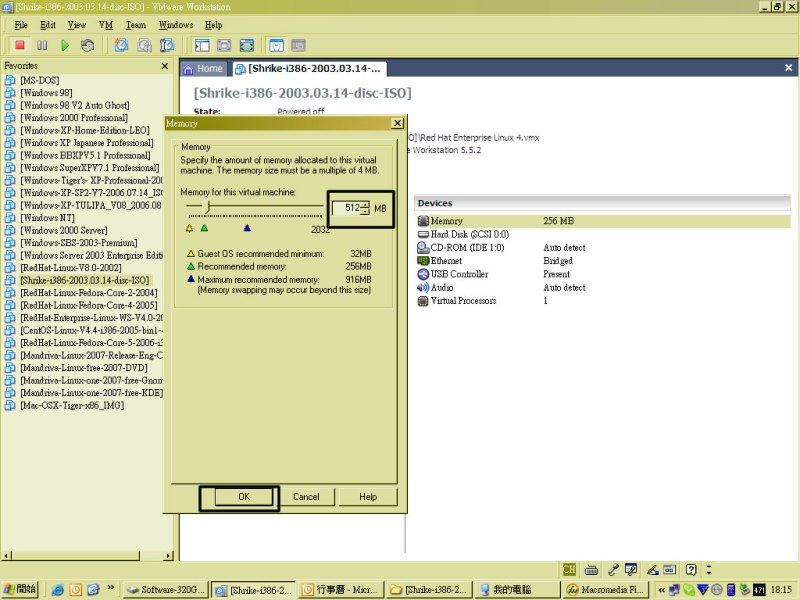The height and width of the screenshot is (600, 800).
Task: Click the green Power On play icon
Action: click(65, 45)
